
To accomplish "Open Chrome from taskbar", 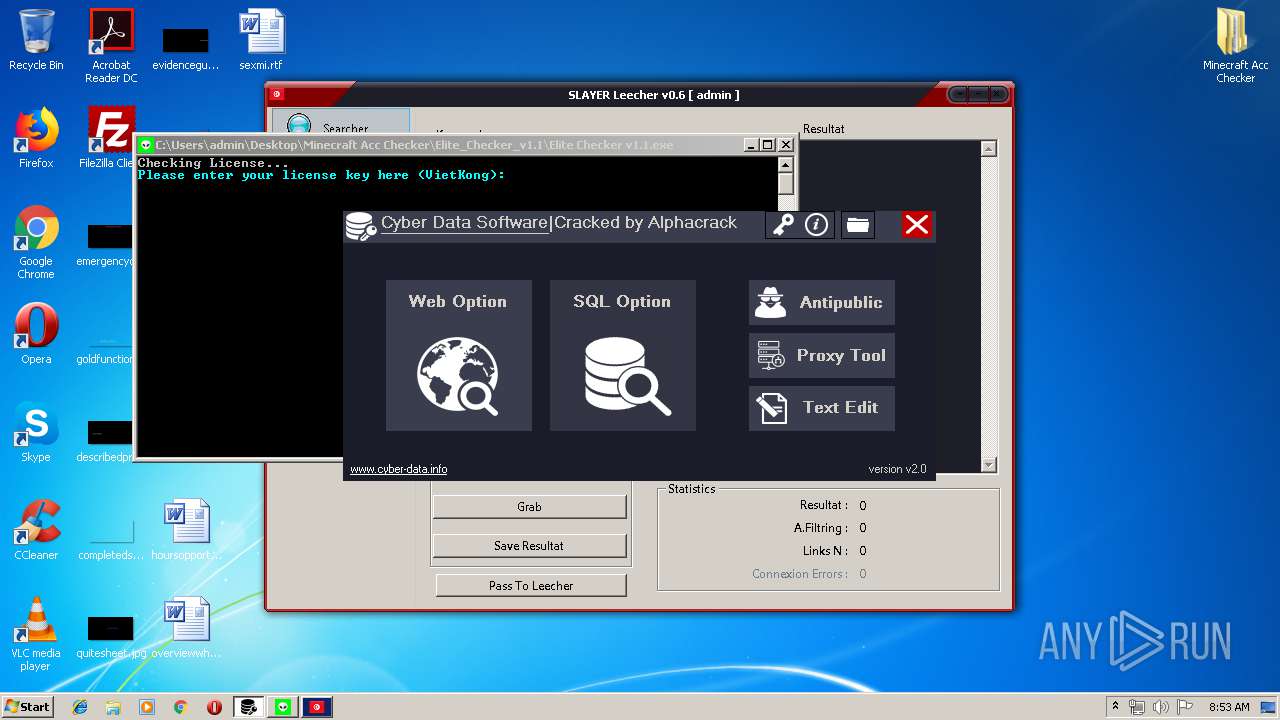I will 181,707.
